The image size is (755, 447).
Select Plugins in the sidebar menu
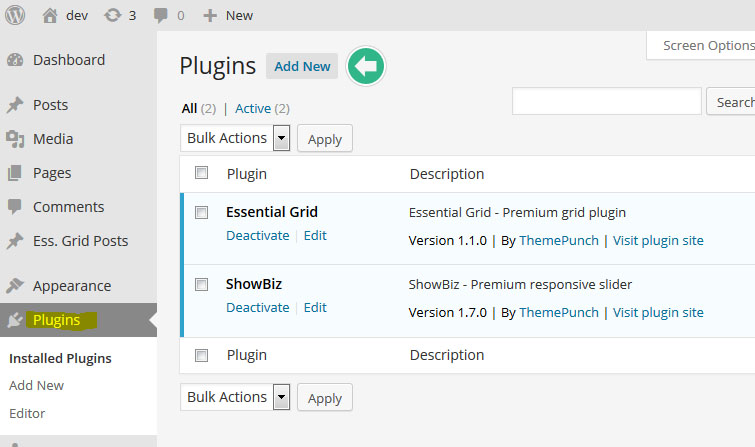[56, 320]
